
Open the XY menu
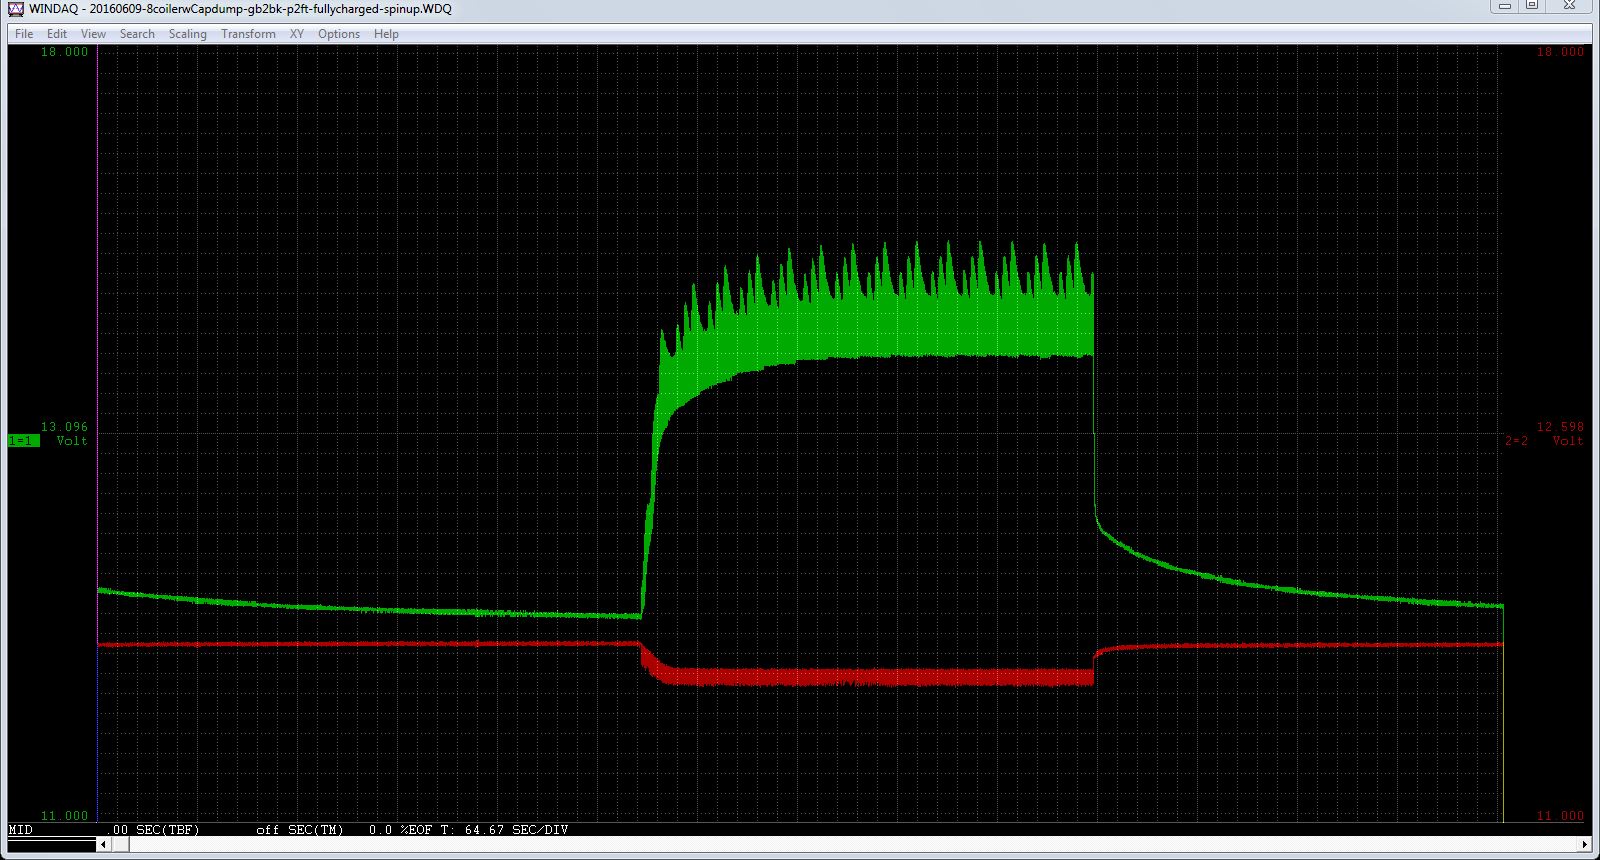pos(297,34)
